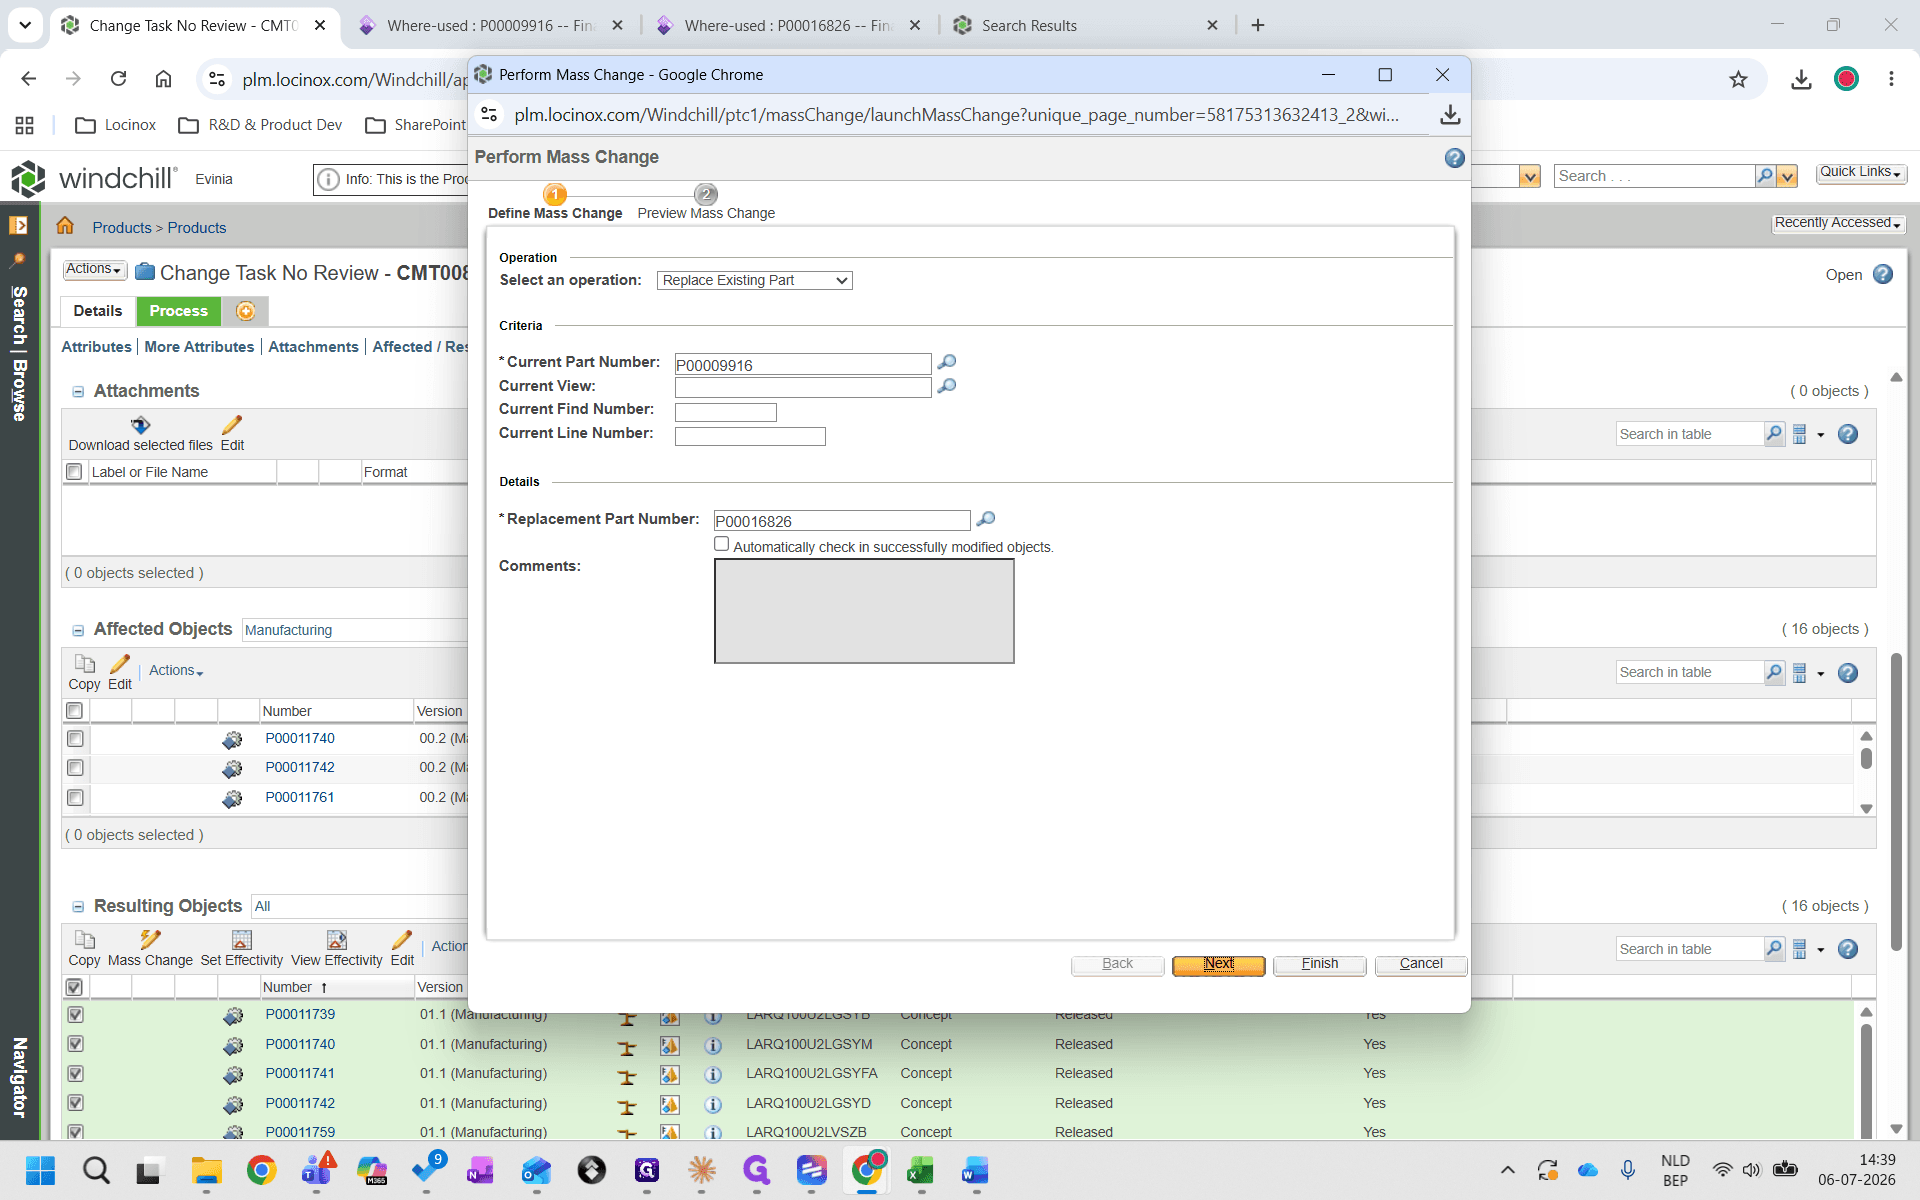Open More Attributes sub-tab
This screenshot has height=1200, width=1920.
pyautogui.click(x=199, y=347)
